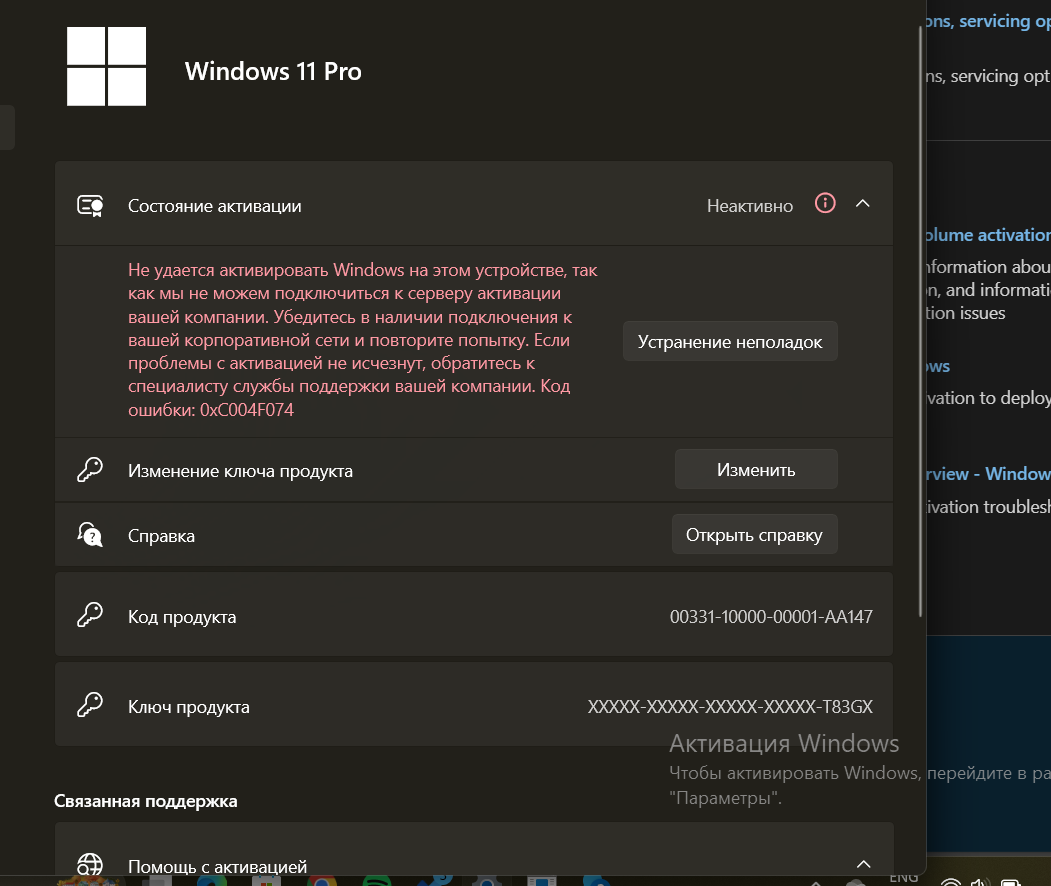Click the Изменение ключа продукта label
Viewport: 1051px width, 886px height.
coord(240,471)
